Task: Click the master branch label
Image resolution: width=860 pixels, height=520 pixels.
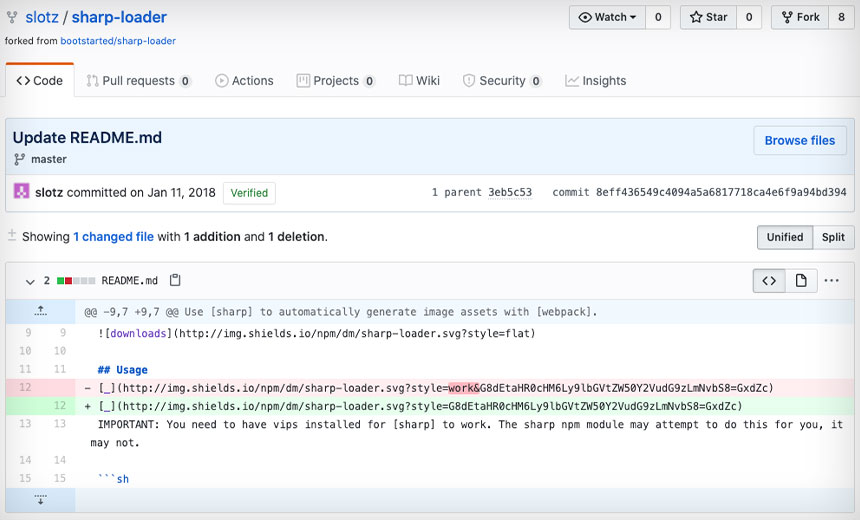Action: (x=49, y=159)
